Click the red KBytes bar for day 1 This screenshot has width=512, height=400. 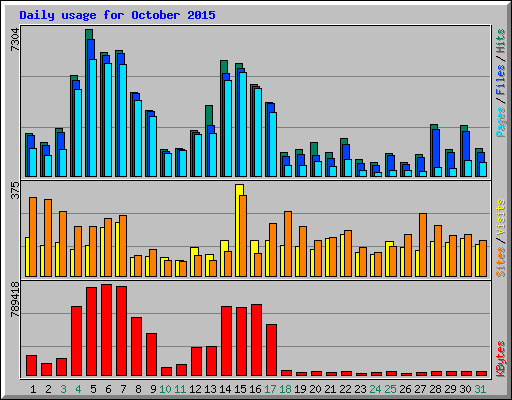31,365
